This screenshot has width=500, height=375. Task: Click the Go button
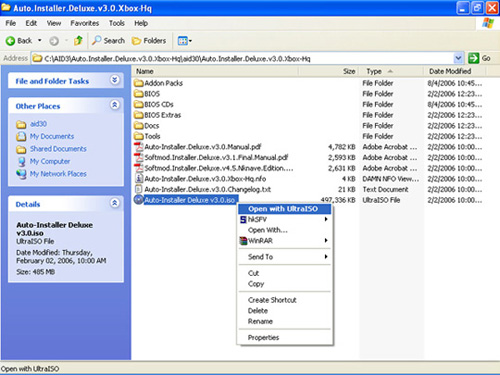479,58
